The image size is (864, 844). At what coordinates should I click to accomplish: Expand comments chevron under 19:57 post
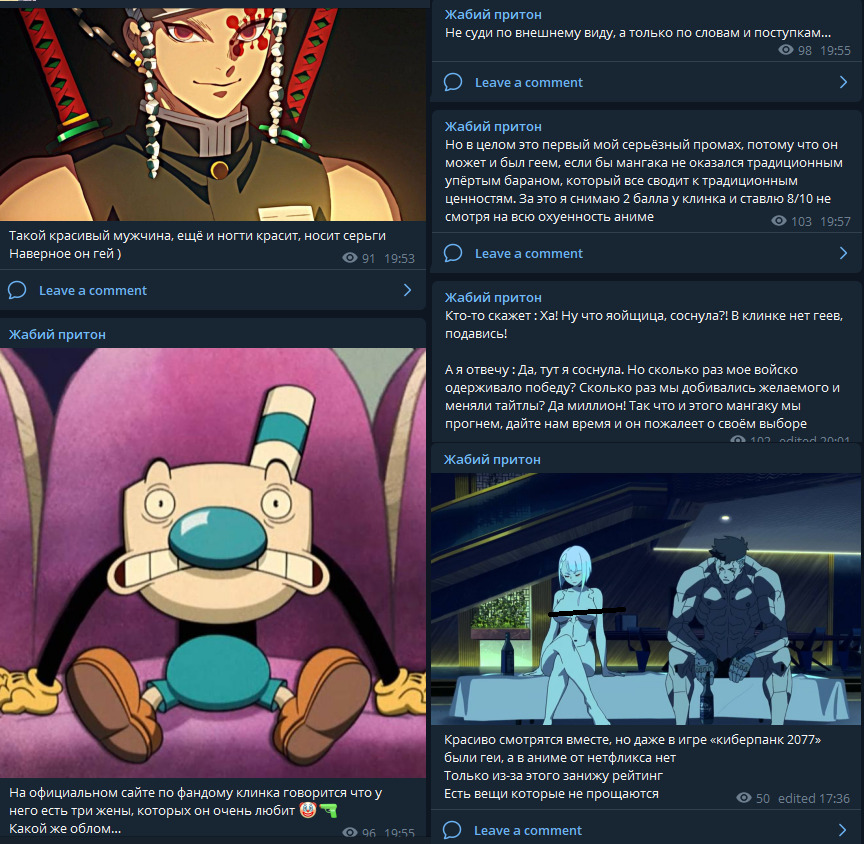tap(843, 253)
